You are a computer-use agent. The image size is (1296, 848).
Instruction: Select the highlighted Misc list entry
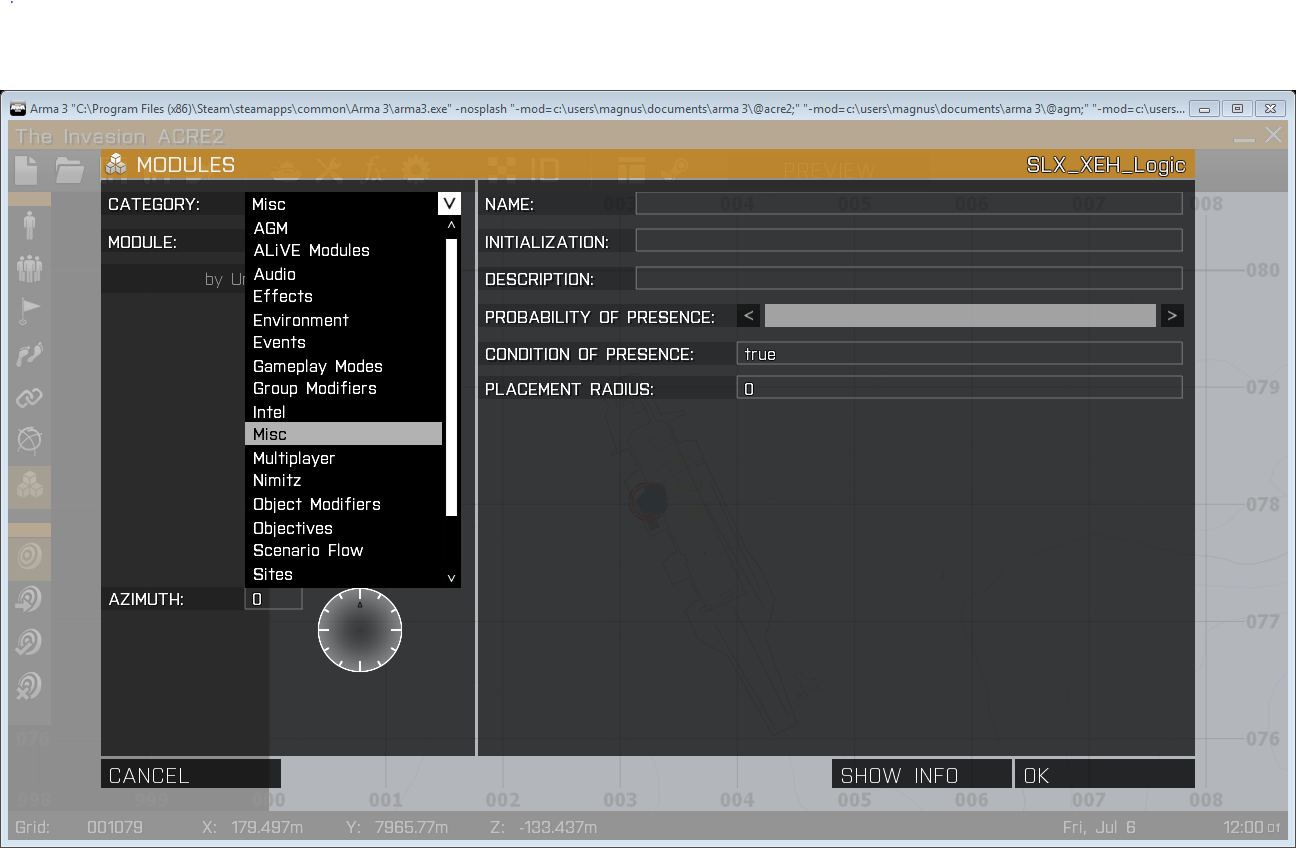(x=343, y=434)
